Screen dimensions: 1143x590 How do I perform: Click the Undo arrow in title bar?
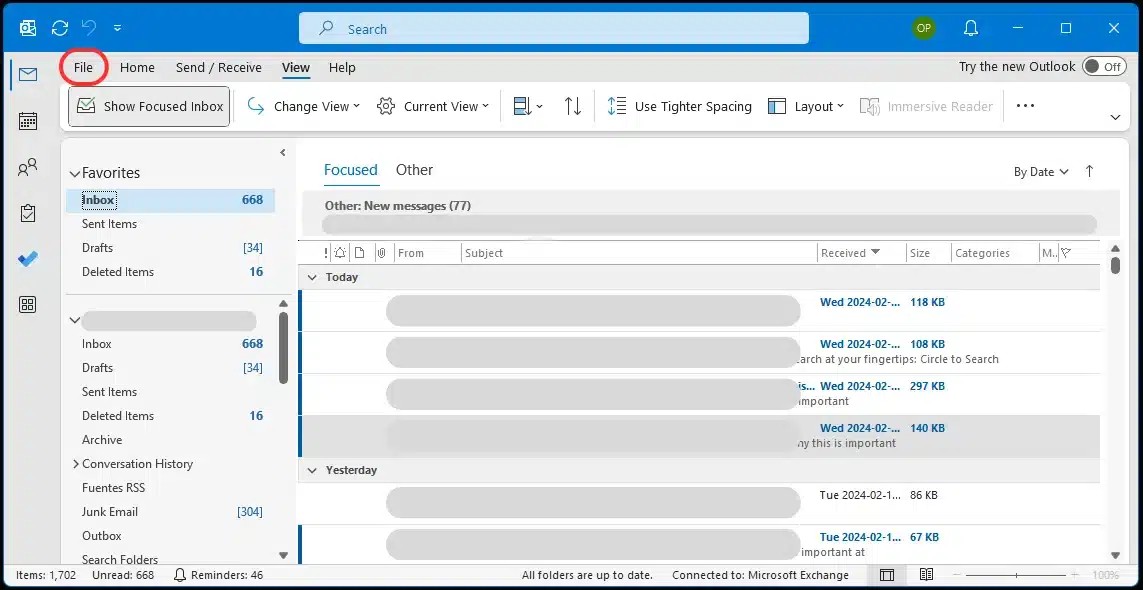89,28
